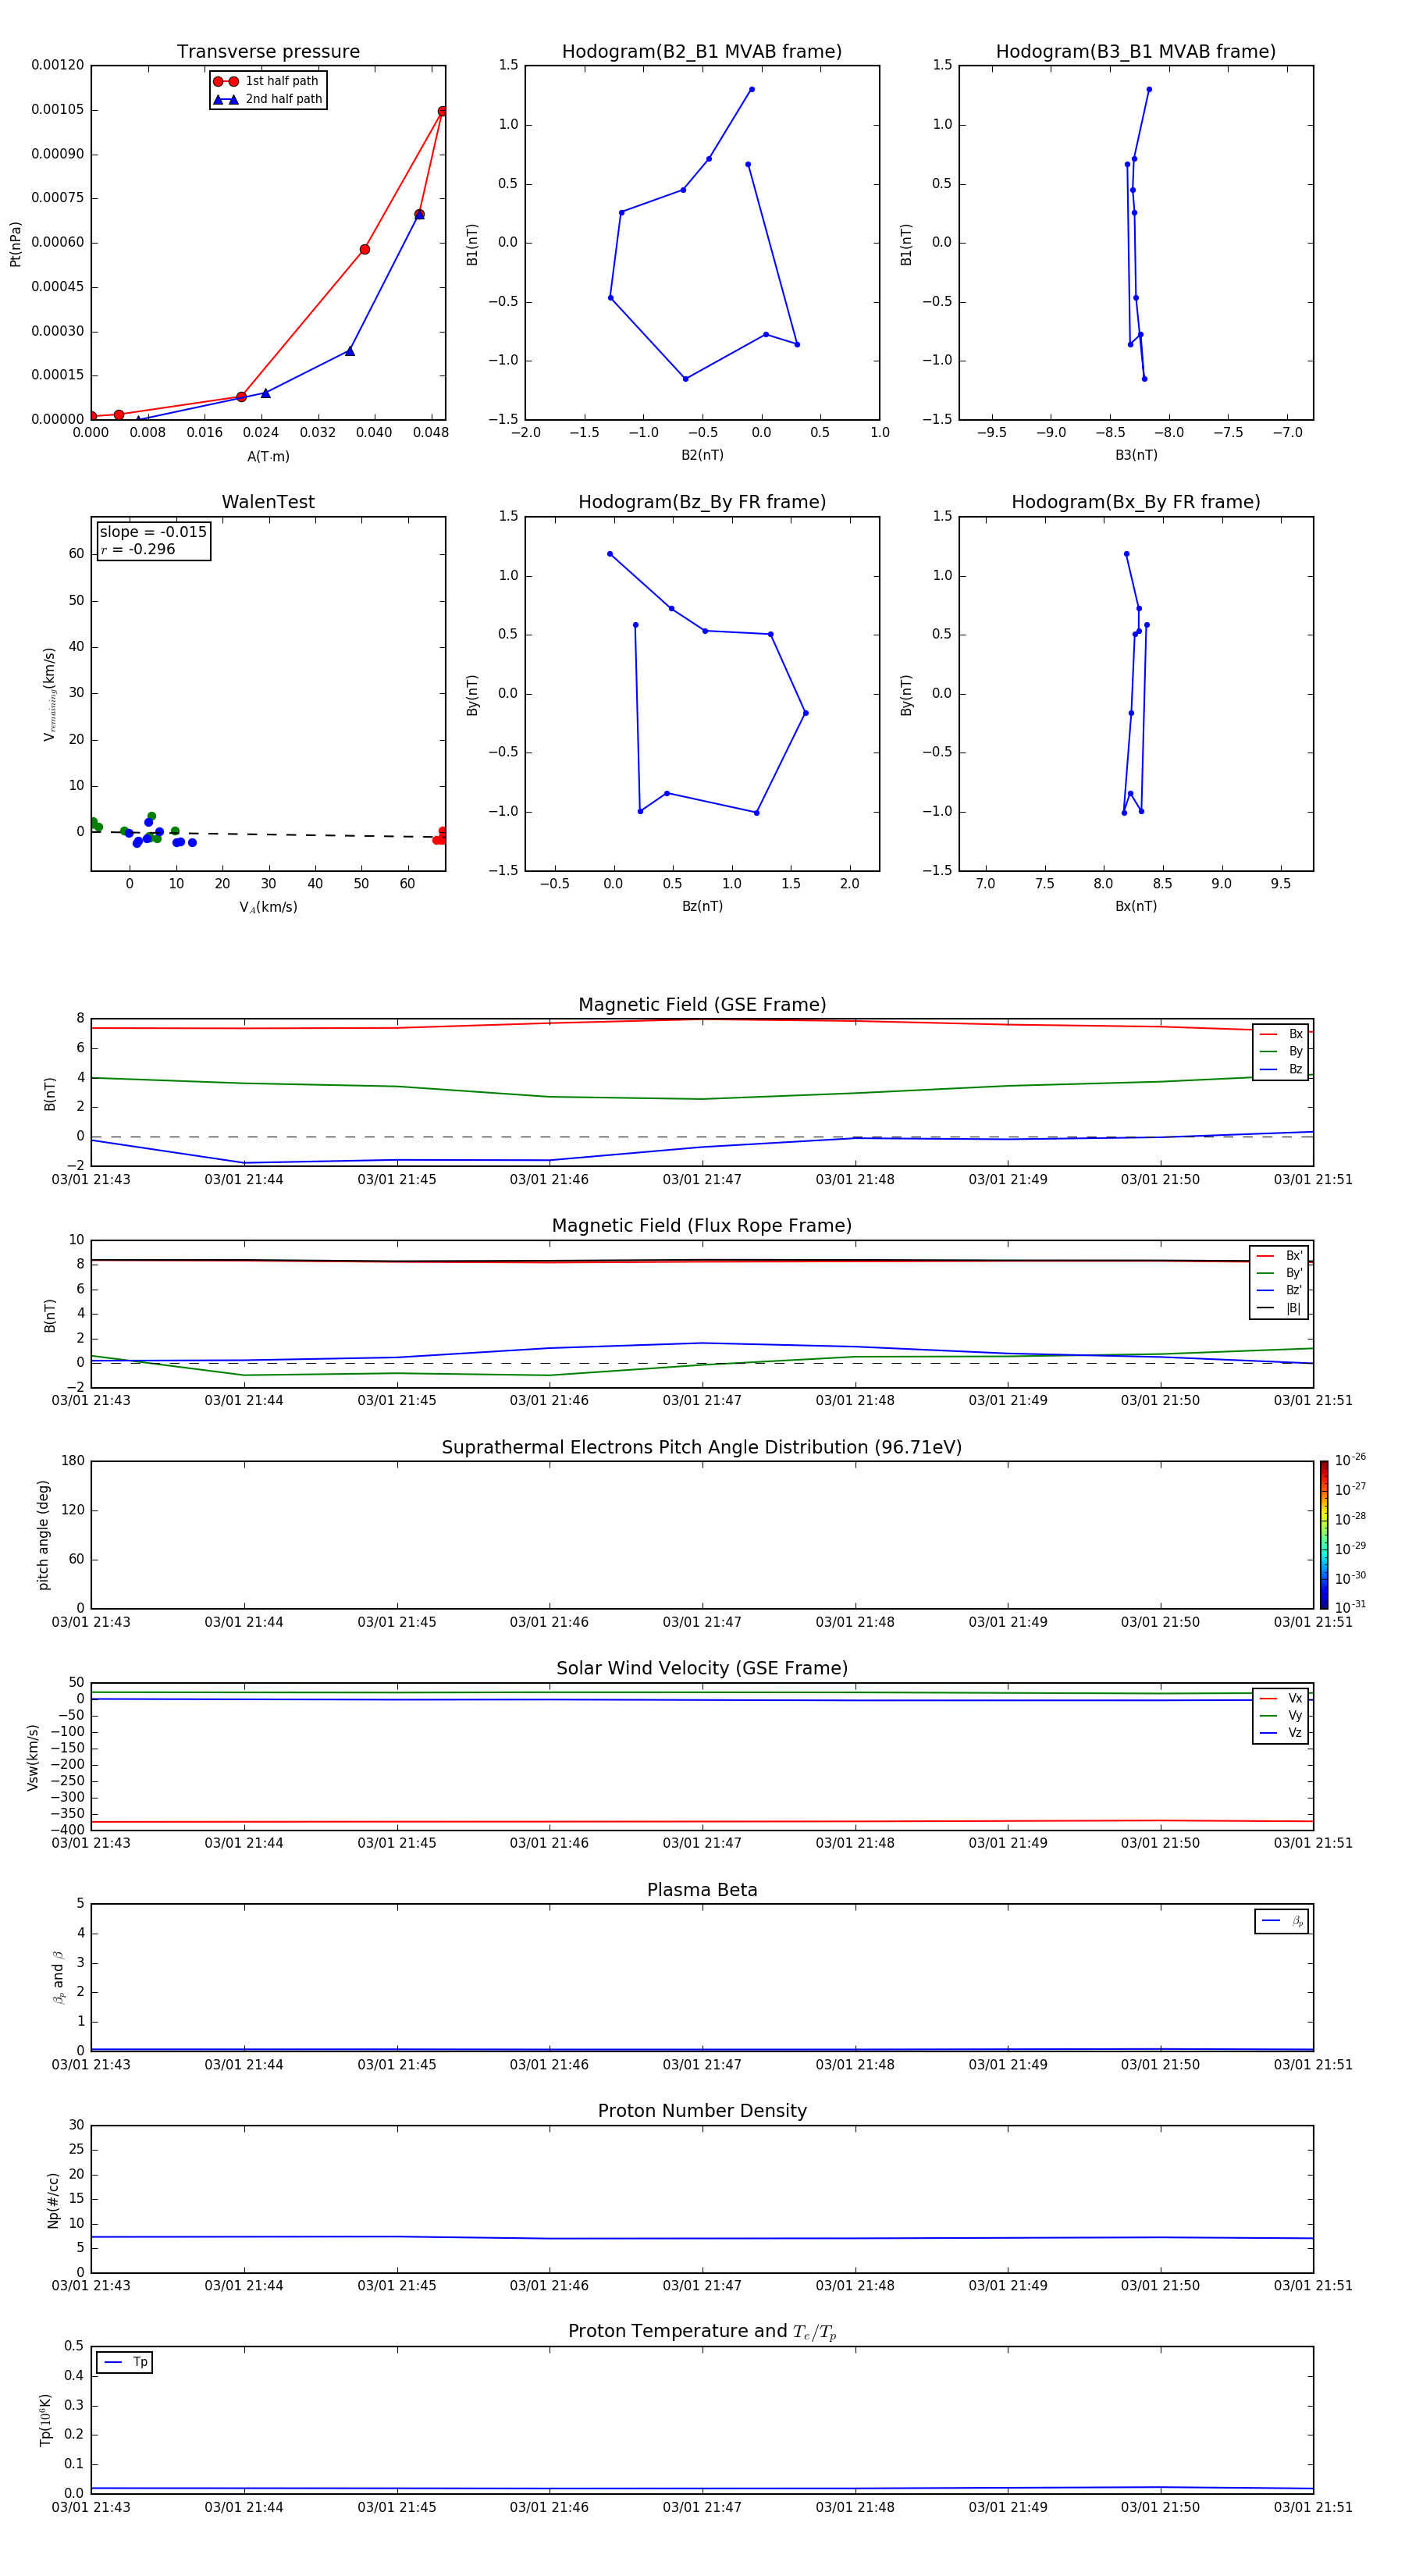
Task: Click the 'Hodogram(B2_B1 MVAB frame)' title
Action: pos(702,52)
